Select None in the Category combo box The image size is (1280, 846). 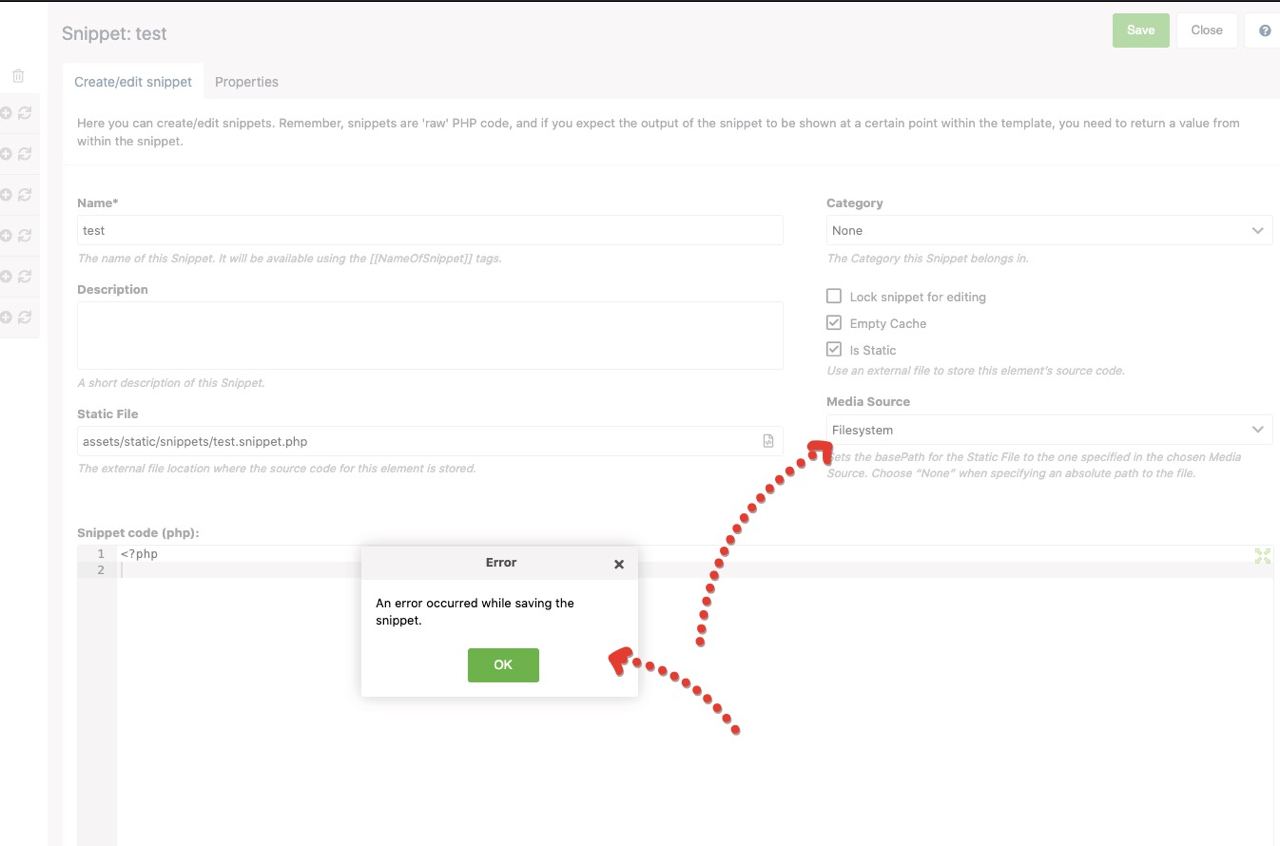pos(1048,230)
